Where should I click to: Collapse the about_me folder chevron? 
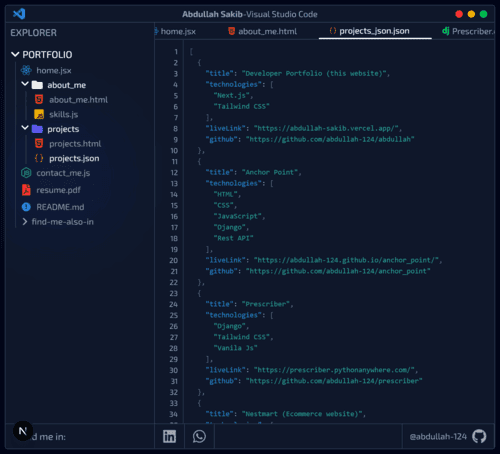tap(25, 84)
